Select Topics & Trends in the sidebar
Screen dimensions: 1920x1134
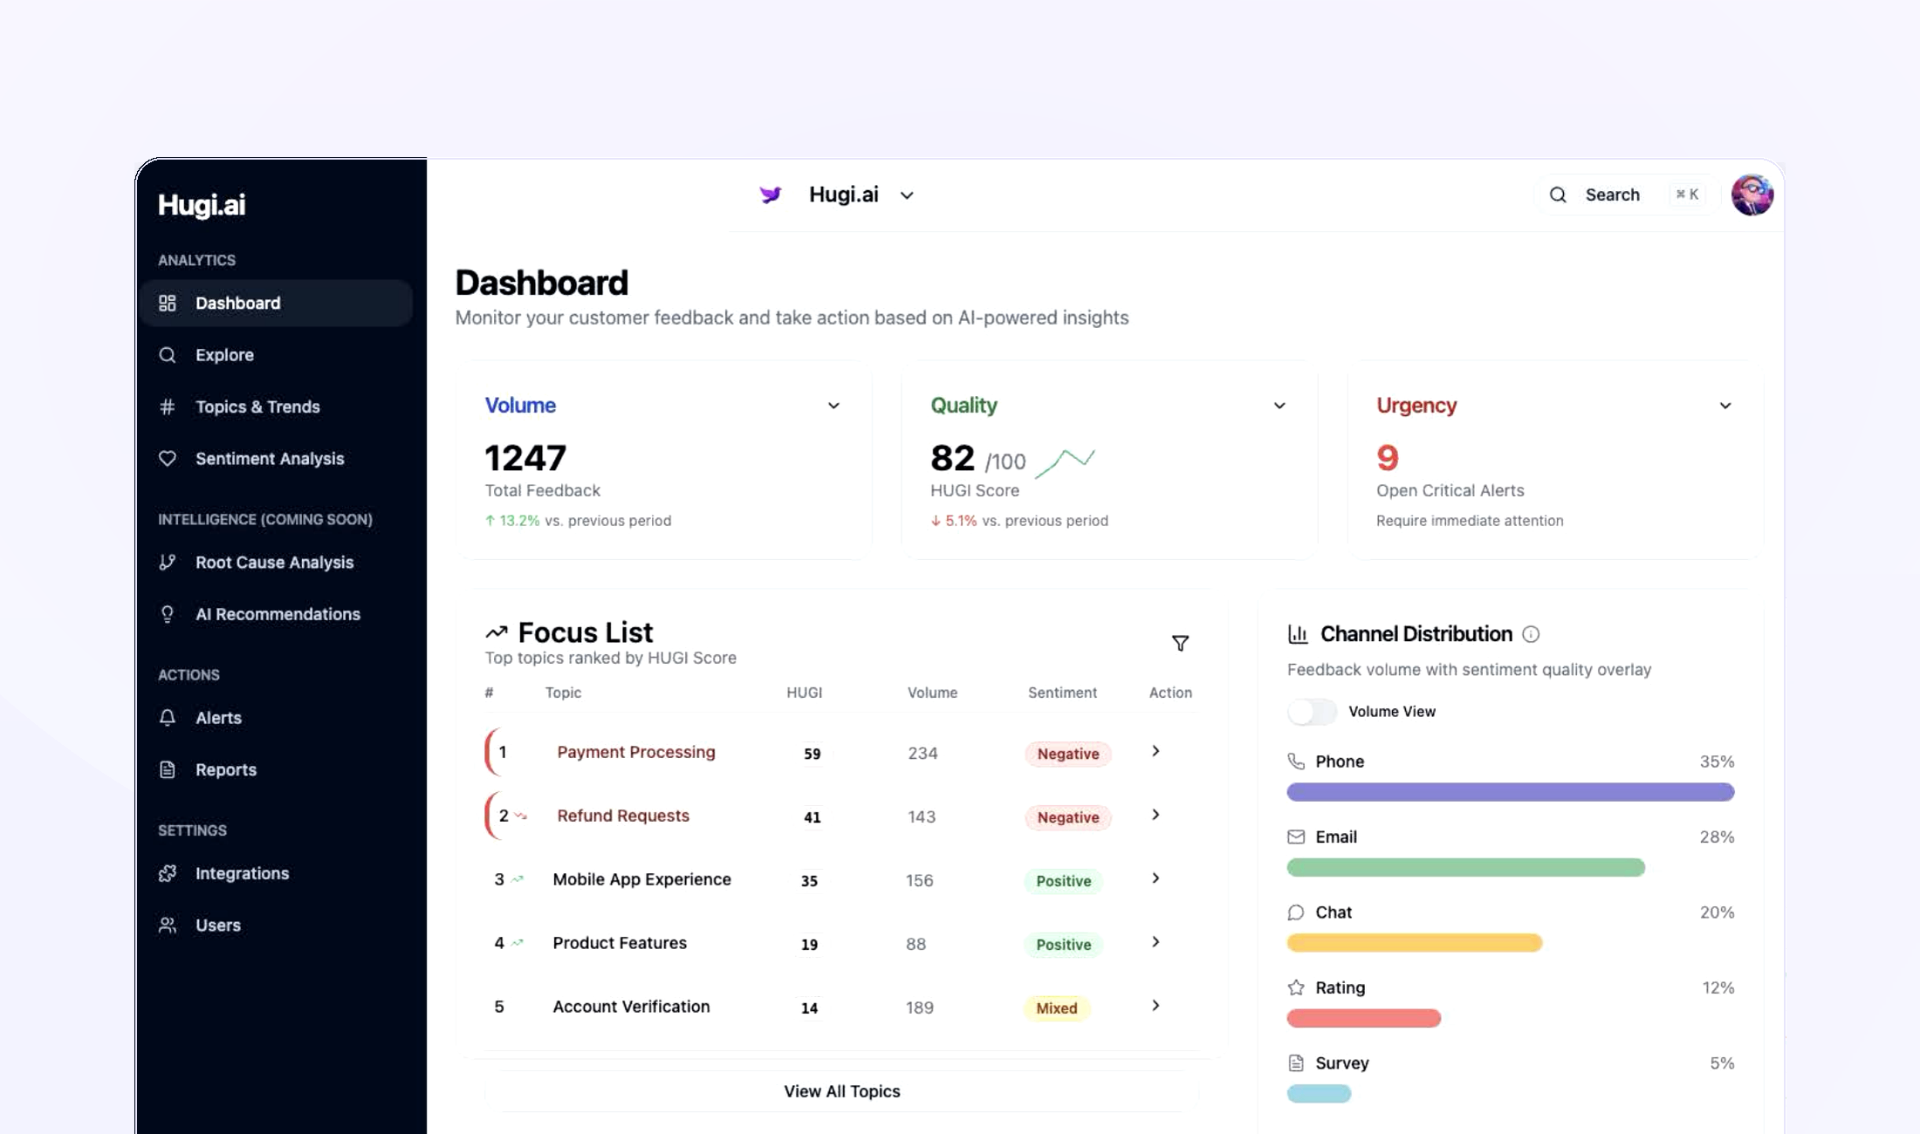click(258, 407)
